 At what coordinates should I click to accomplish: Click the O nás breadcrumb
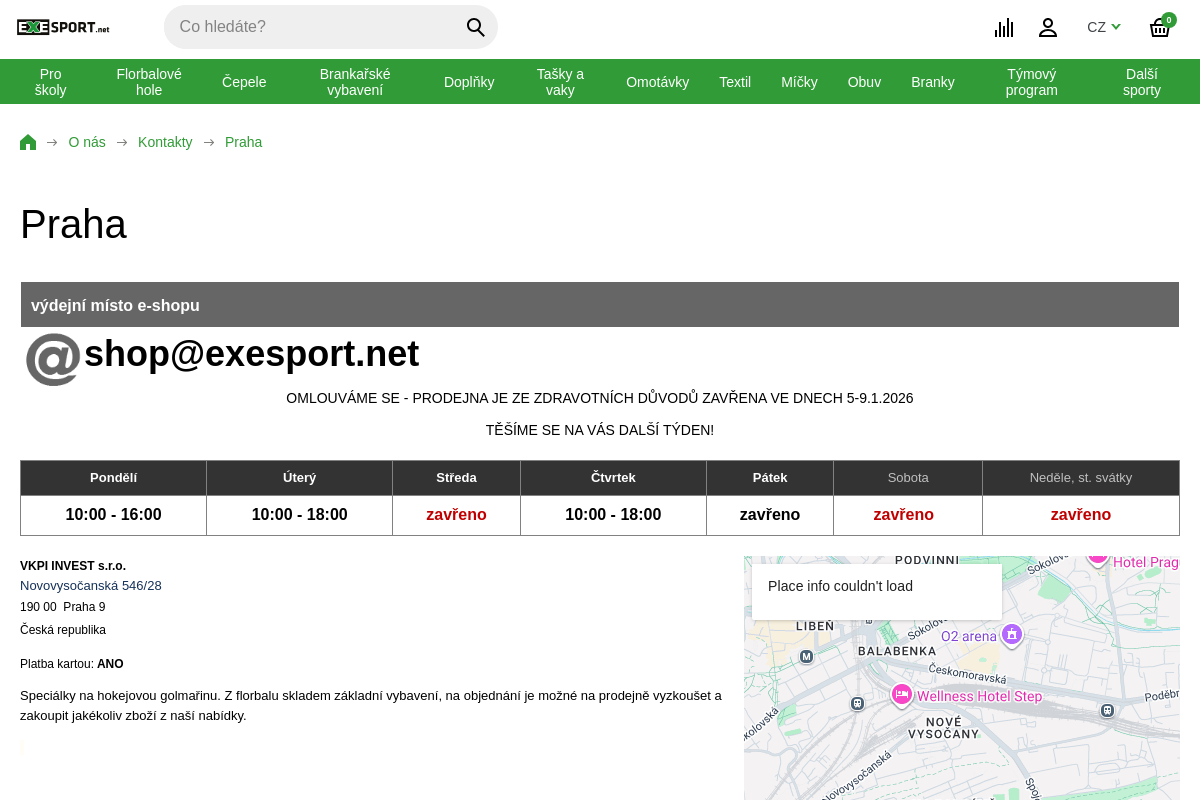(x=86, y=141)
